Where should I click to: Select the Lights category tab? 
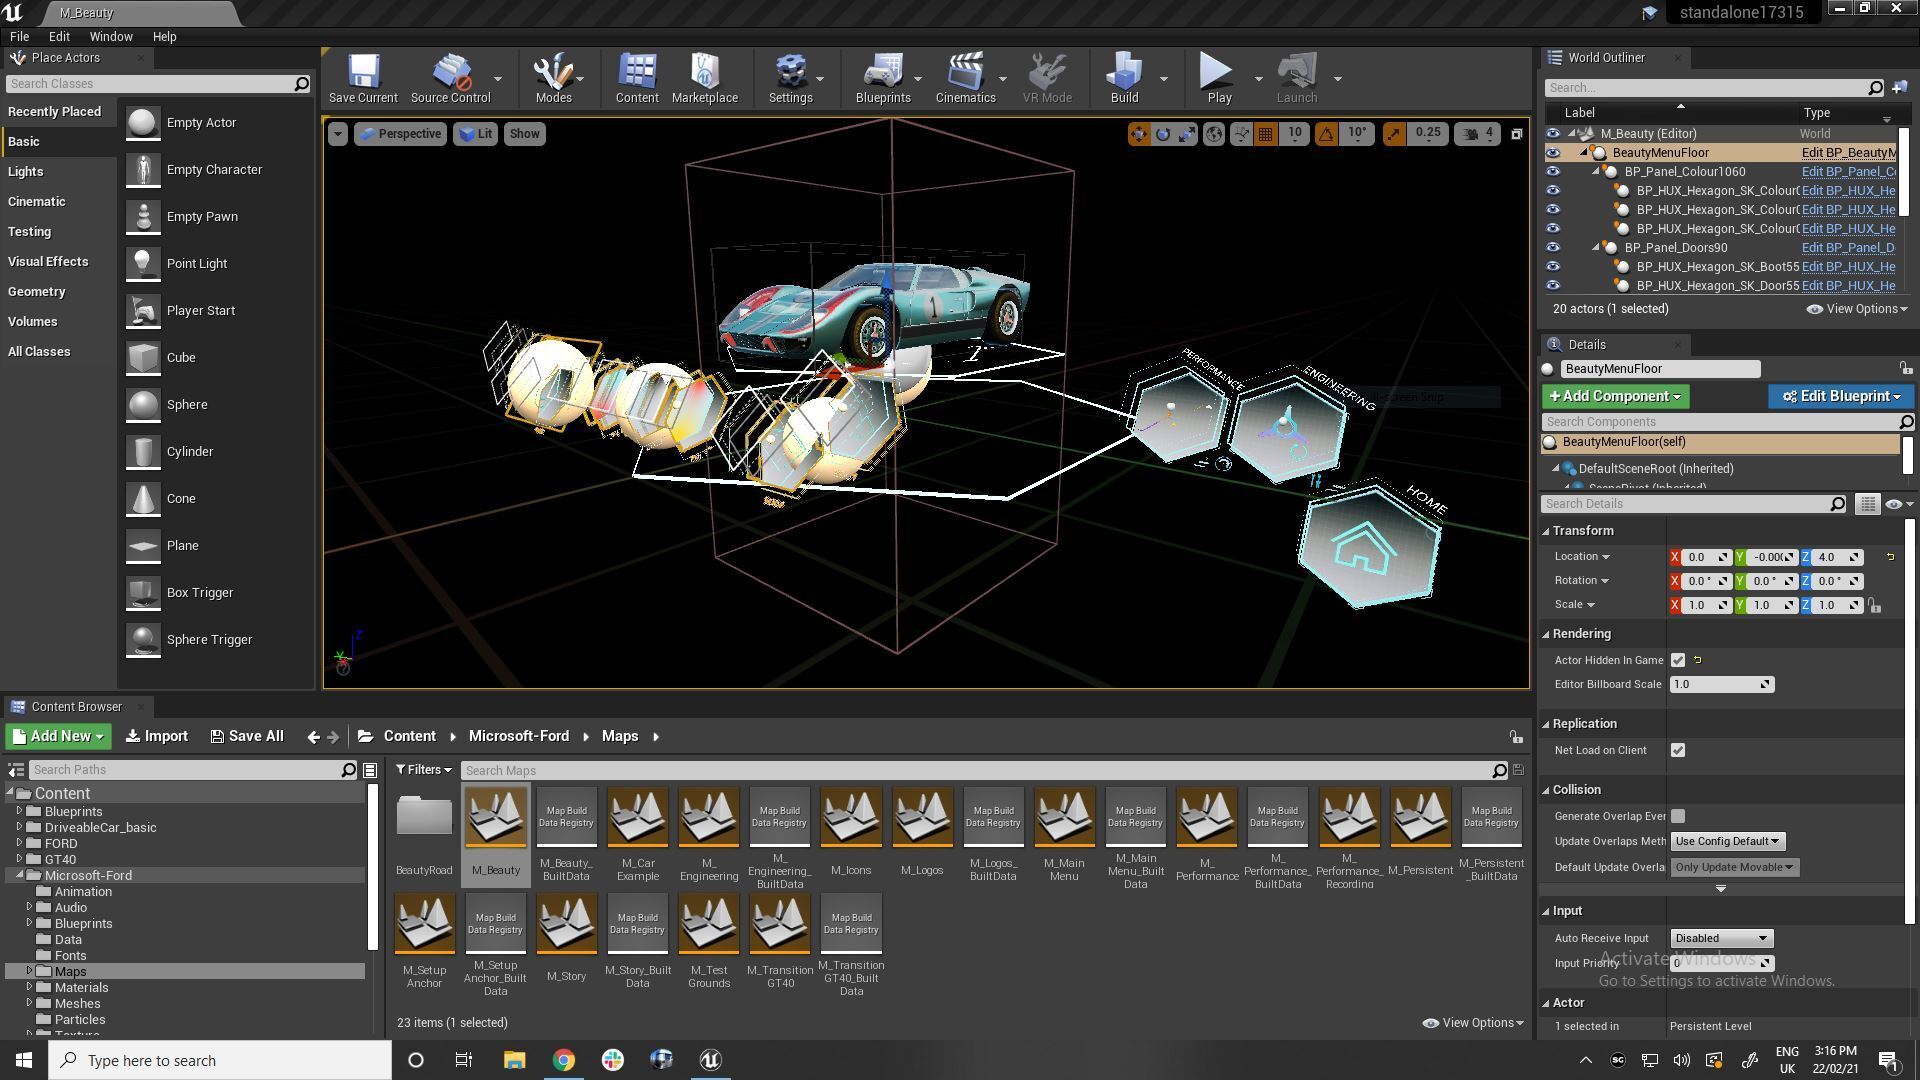[26, 172]
